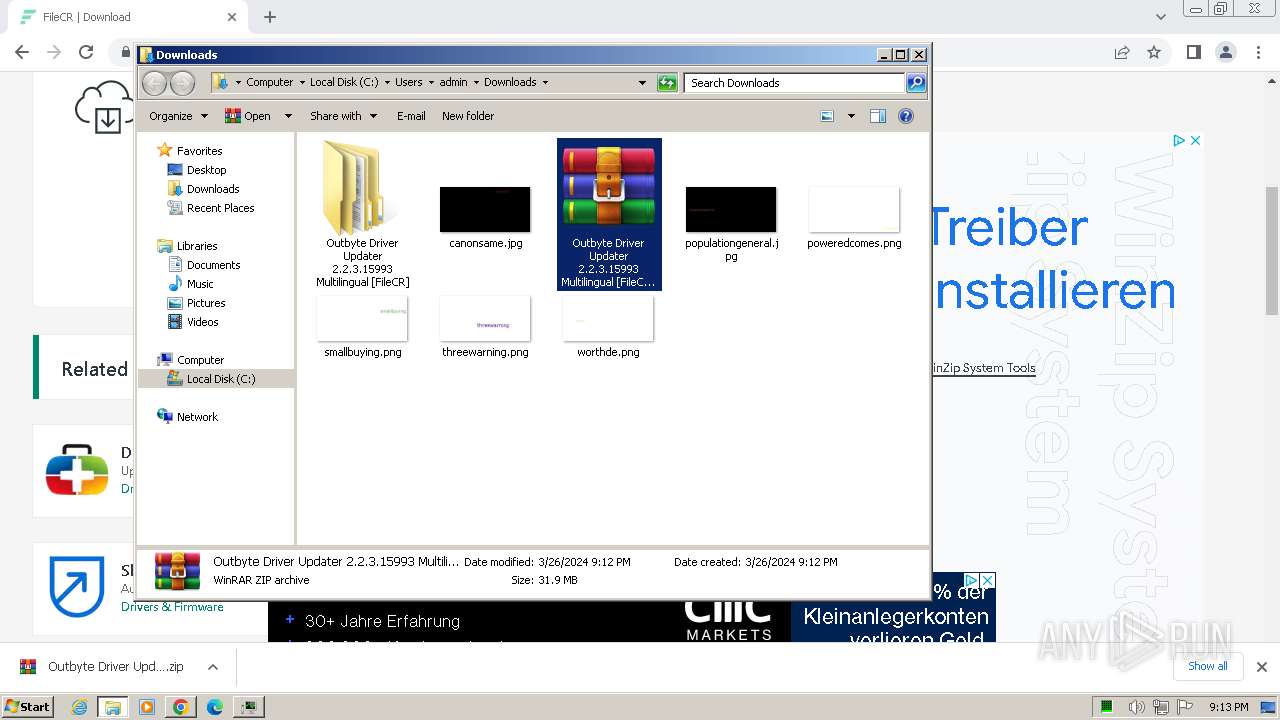
Task: Click Computer in navigation pane
Action: [200, 360]
